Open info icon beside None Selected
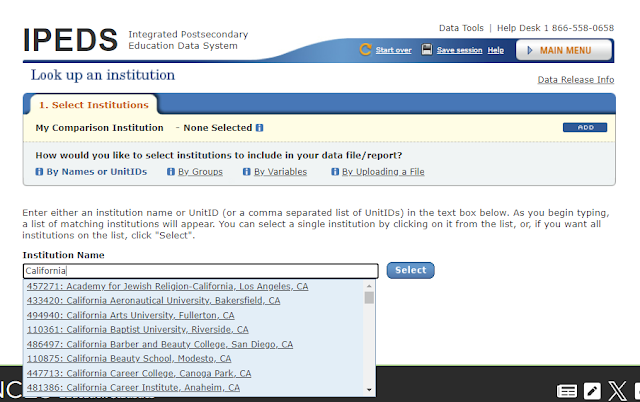The image size is (640, 402). click(259, 128)
